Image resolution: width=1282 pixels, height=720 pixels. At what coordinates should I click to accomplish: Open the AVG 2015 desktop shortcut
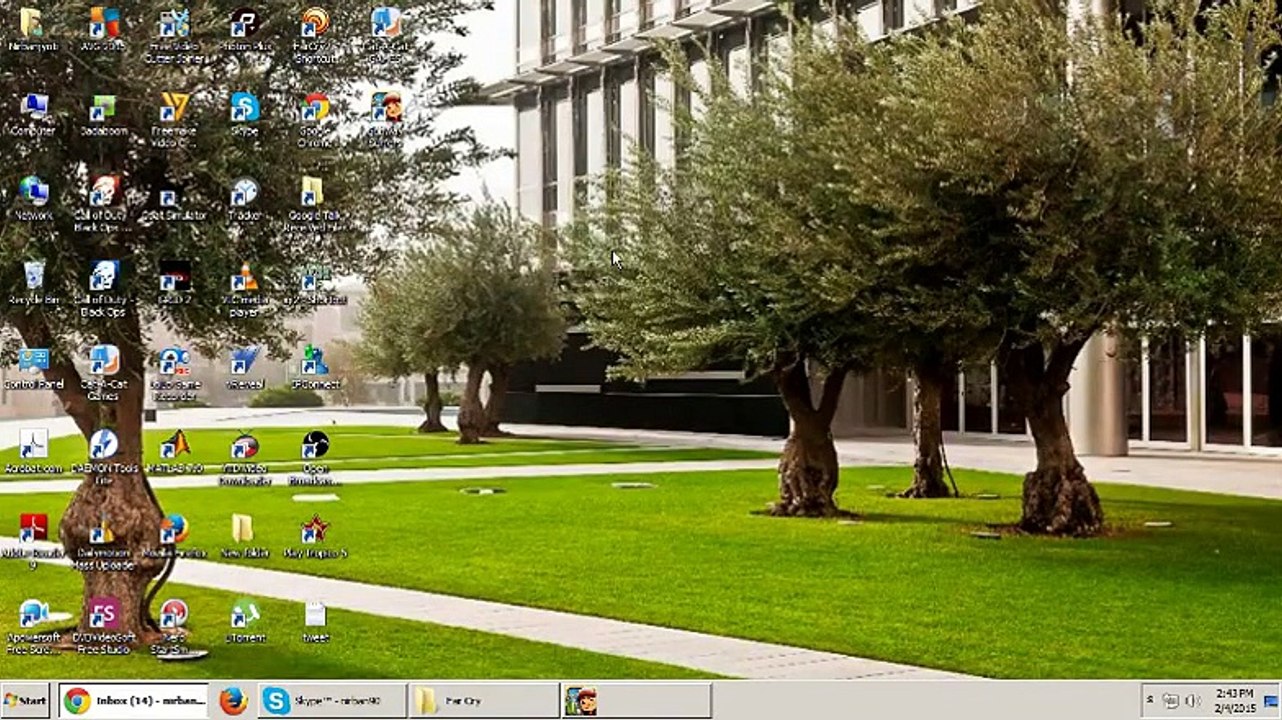point(103,29)
